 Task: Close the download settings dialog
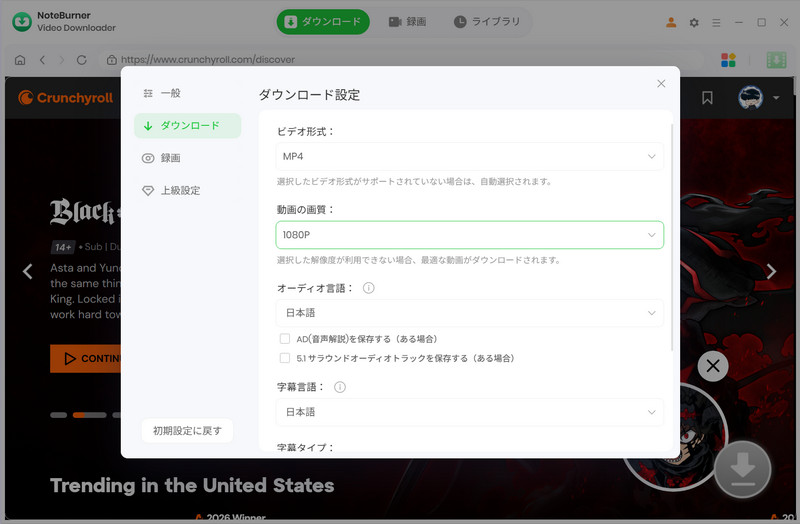[661, 84]
